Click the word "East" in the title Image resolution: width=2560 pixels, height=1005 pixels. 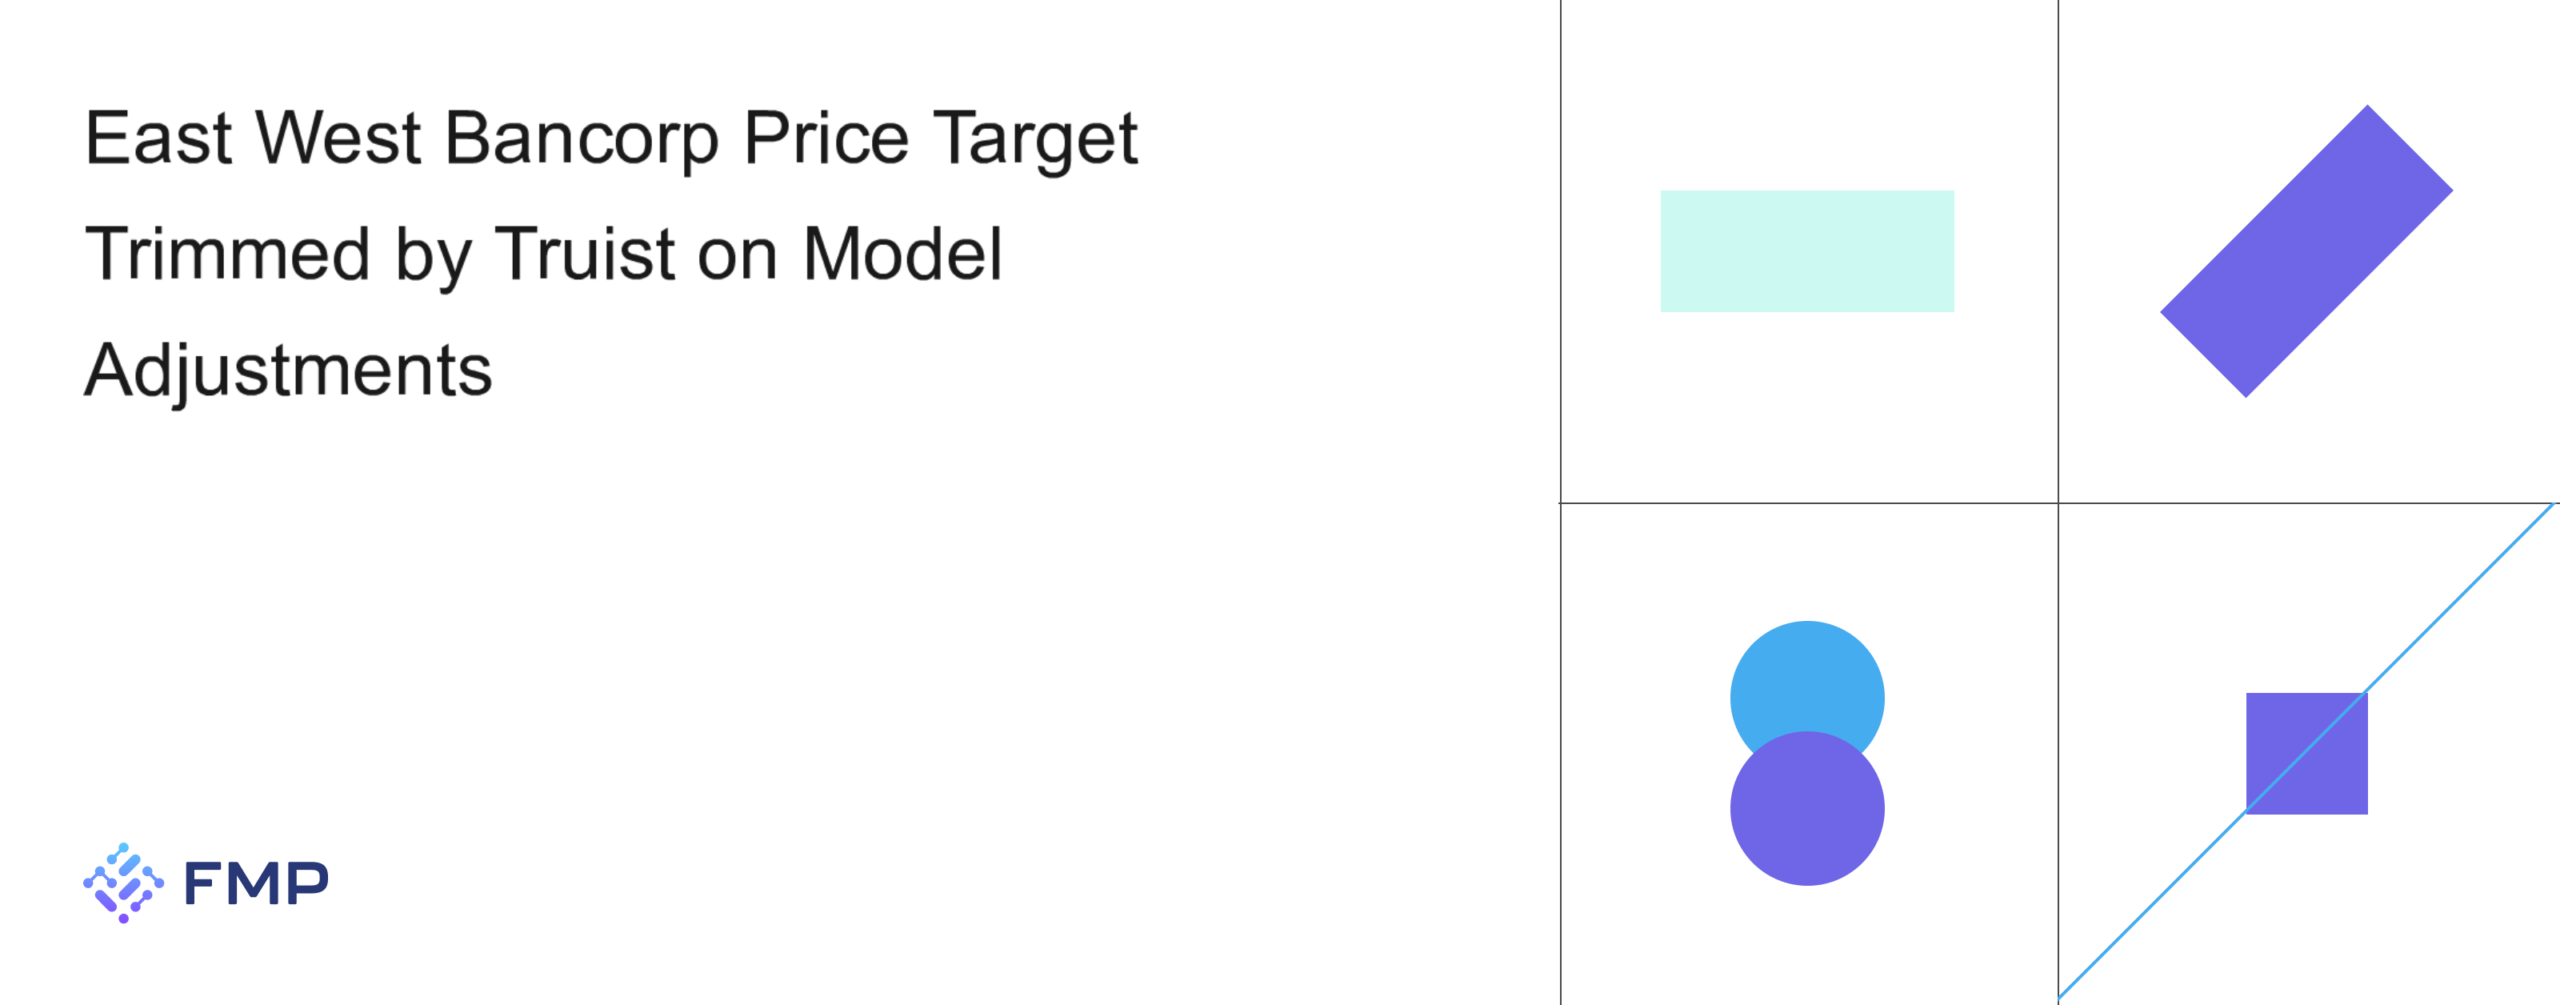point(158,138)
